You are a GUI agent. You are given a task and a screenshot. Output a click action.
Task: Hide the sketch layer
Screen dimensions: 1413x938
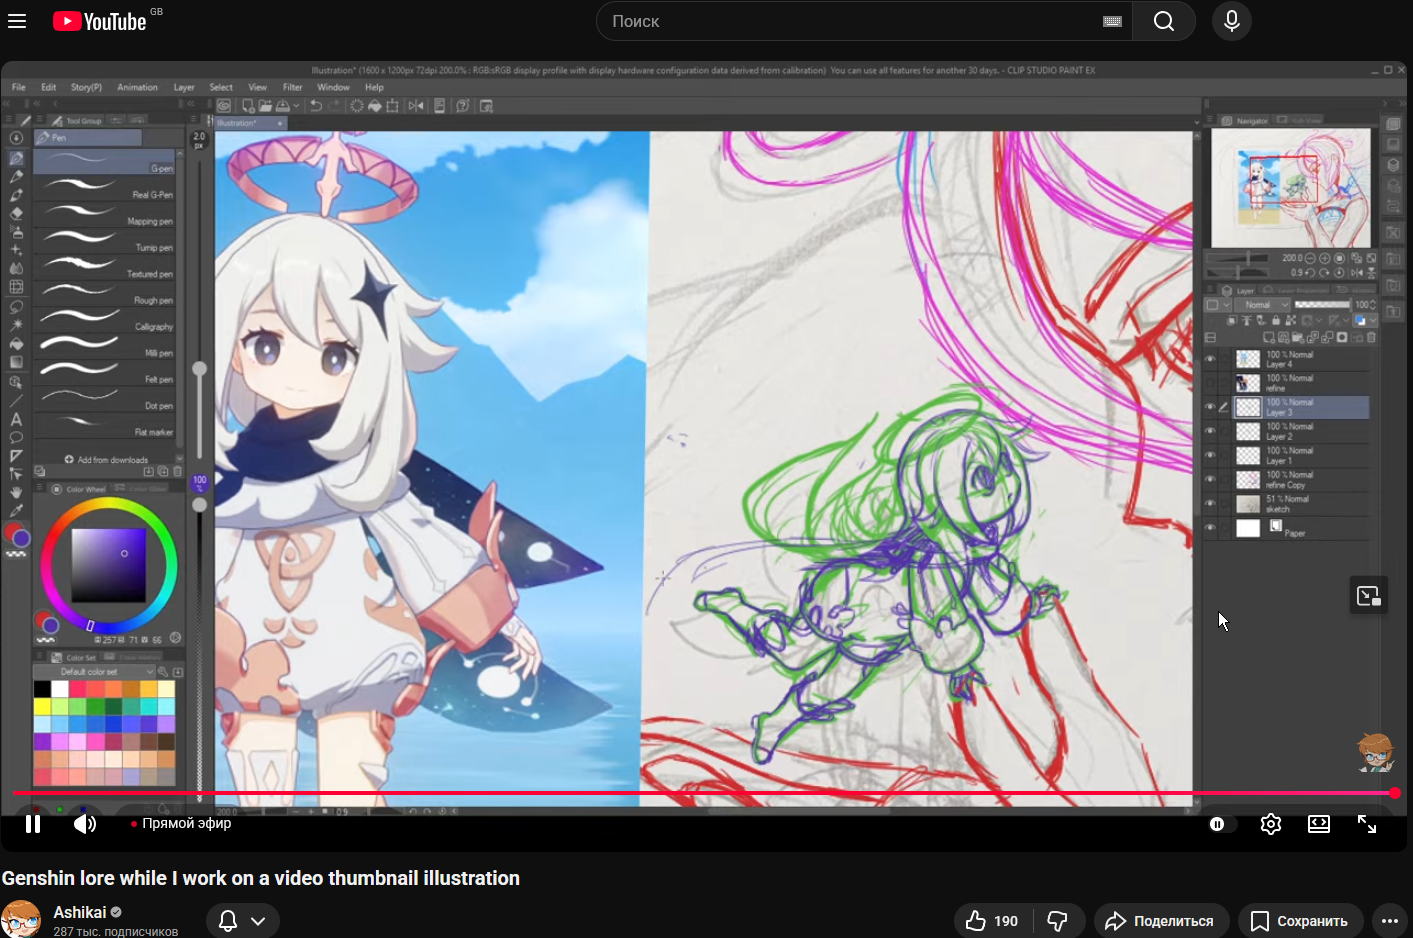point(1211,504)
